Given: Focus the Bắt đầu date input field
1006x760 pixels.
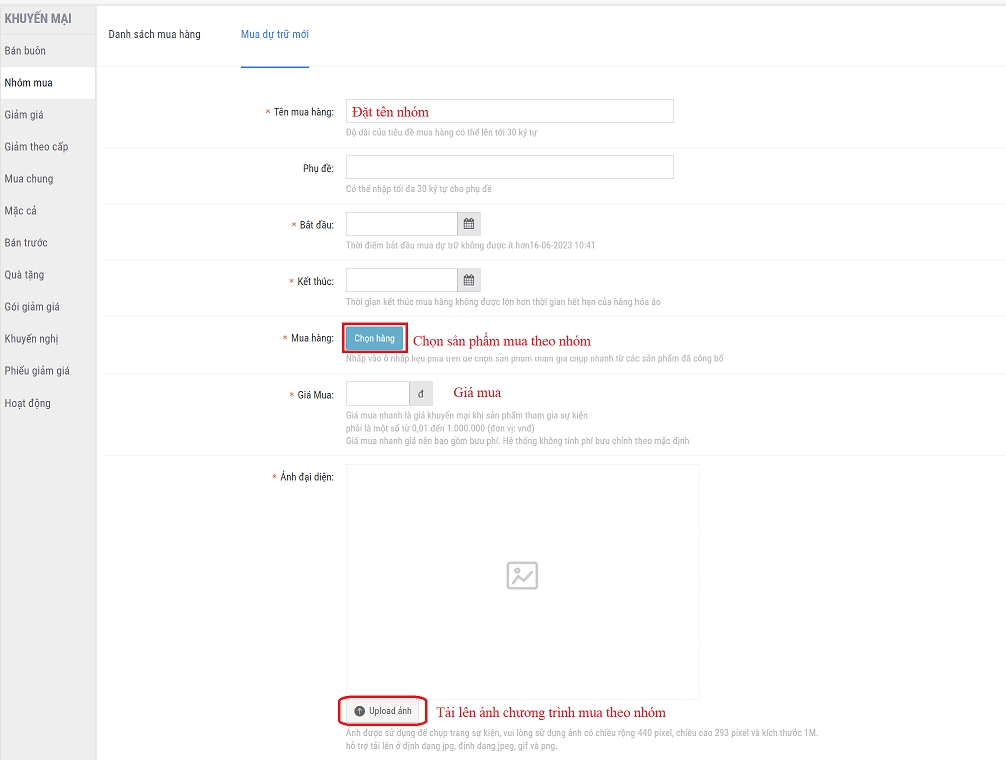Looking at the screenshot, I should click(401, 224).
